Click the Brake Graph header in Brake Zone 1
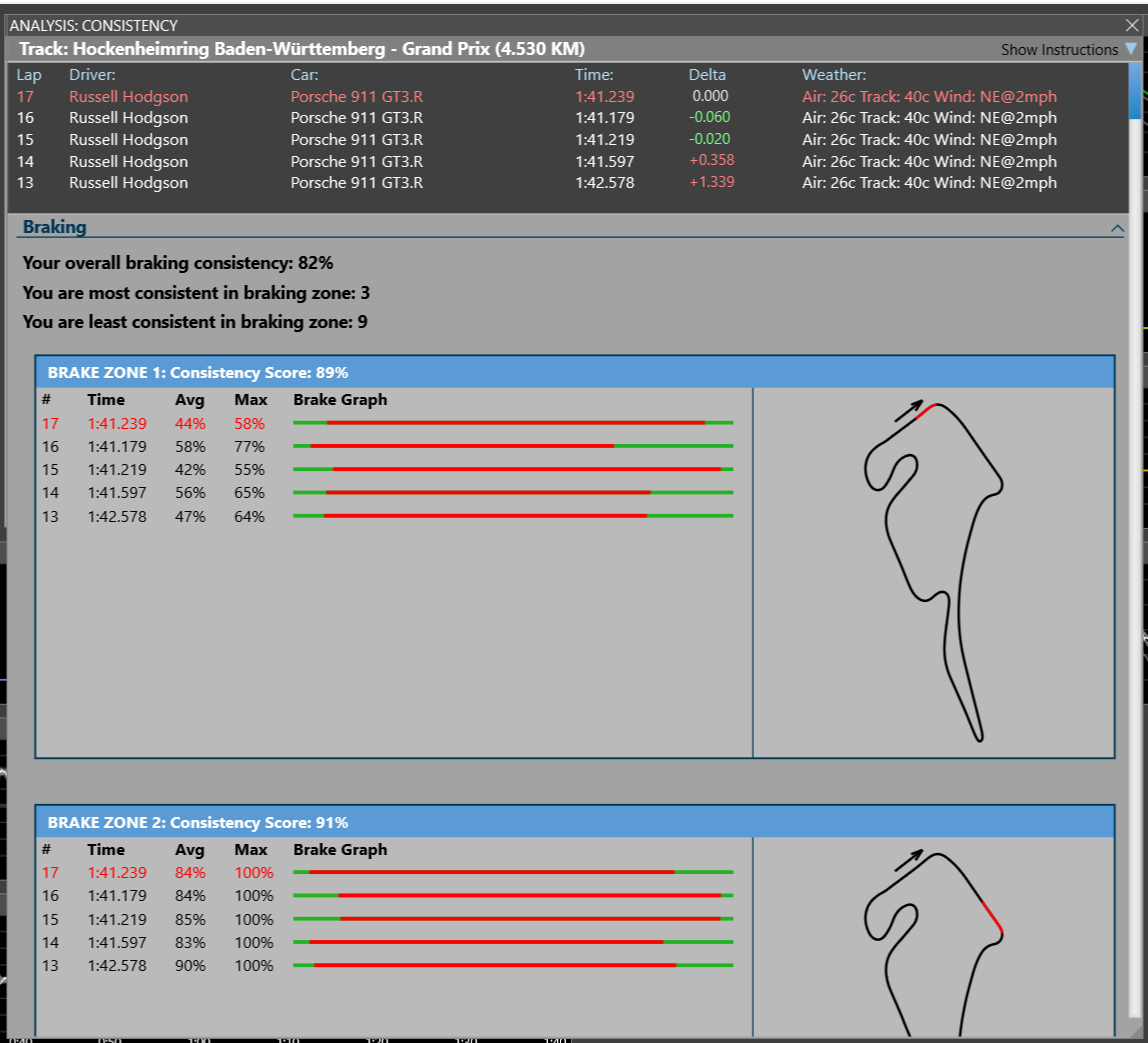This screenshot has height=1043, width=1148. [x=340, y=400]
